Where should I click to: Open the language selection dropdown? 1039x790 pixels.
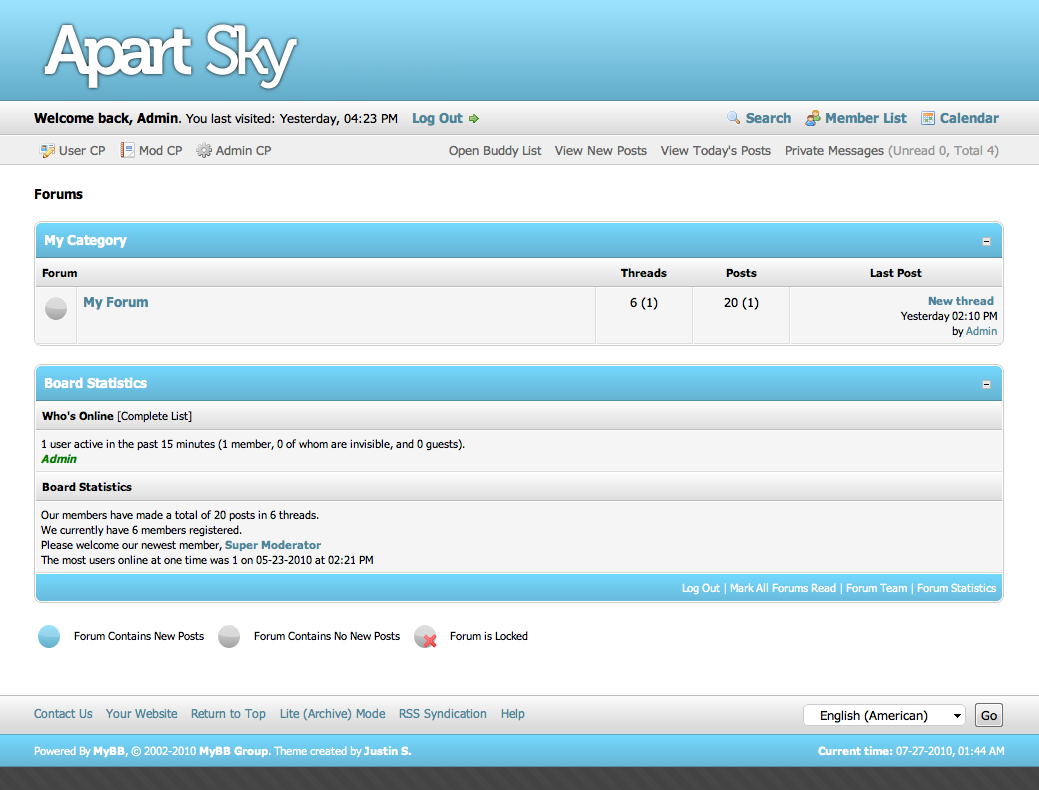pyautogui.click(x=884, y=715)
